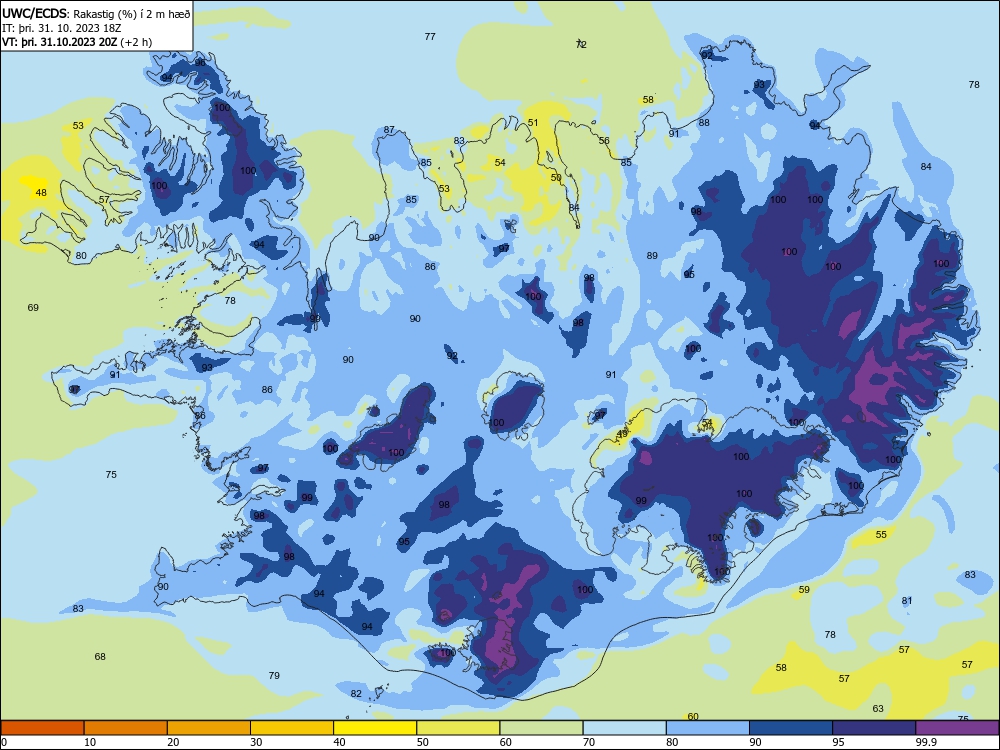Click the humidity value 63 in southeast sea
This screenshot has width=1000, height=750.
878,709
